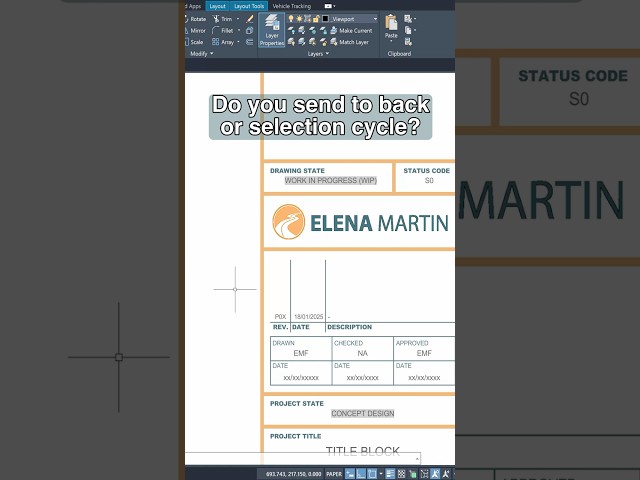Toggle ortho mode in status bar
The height and width of the screenshot is (480, 640).
361,474
